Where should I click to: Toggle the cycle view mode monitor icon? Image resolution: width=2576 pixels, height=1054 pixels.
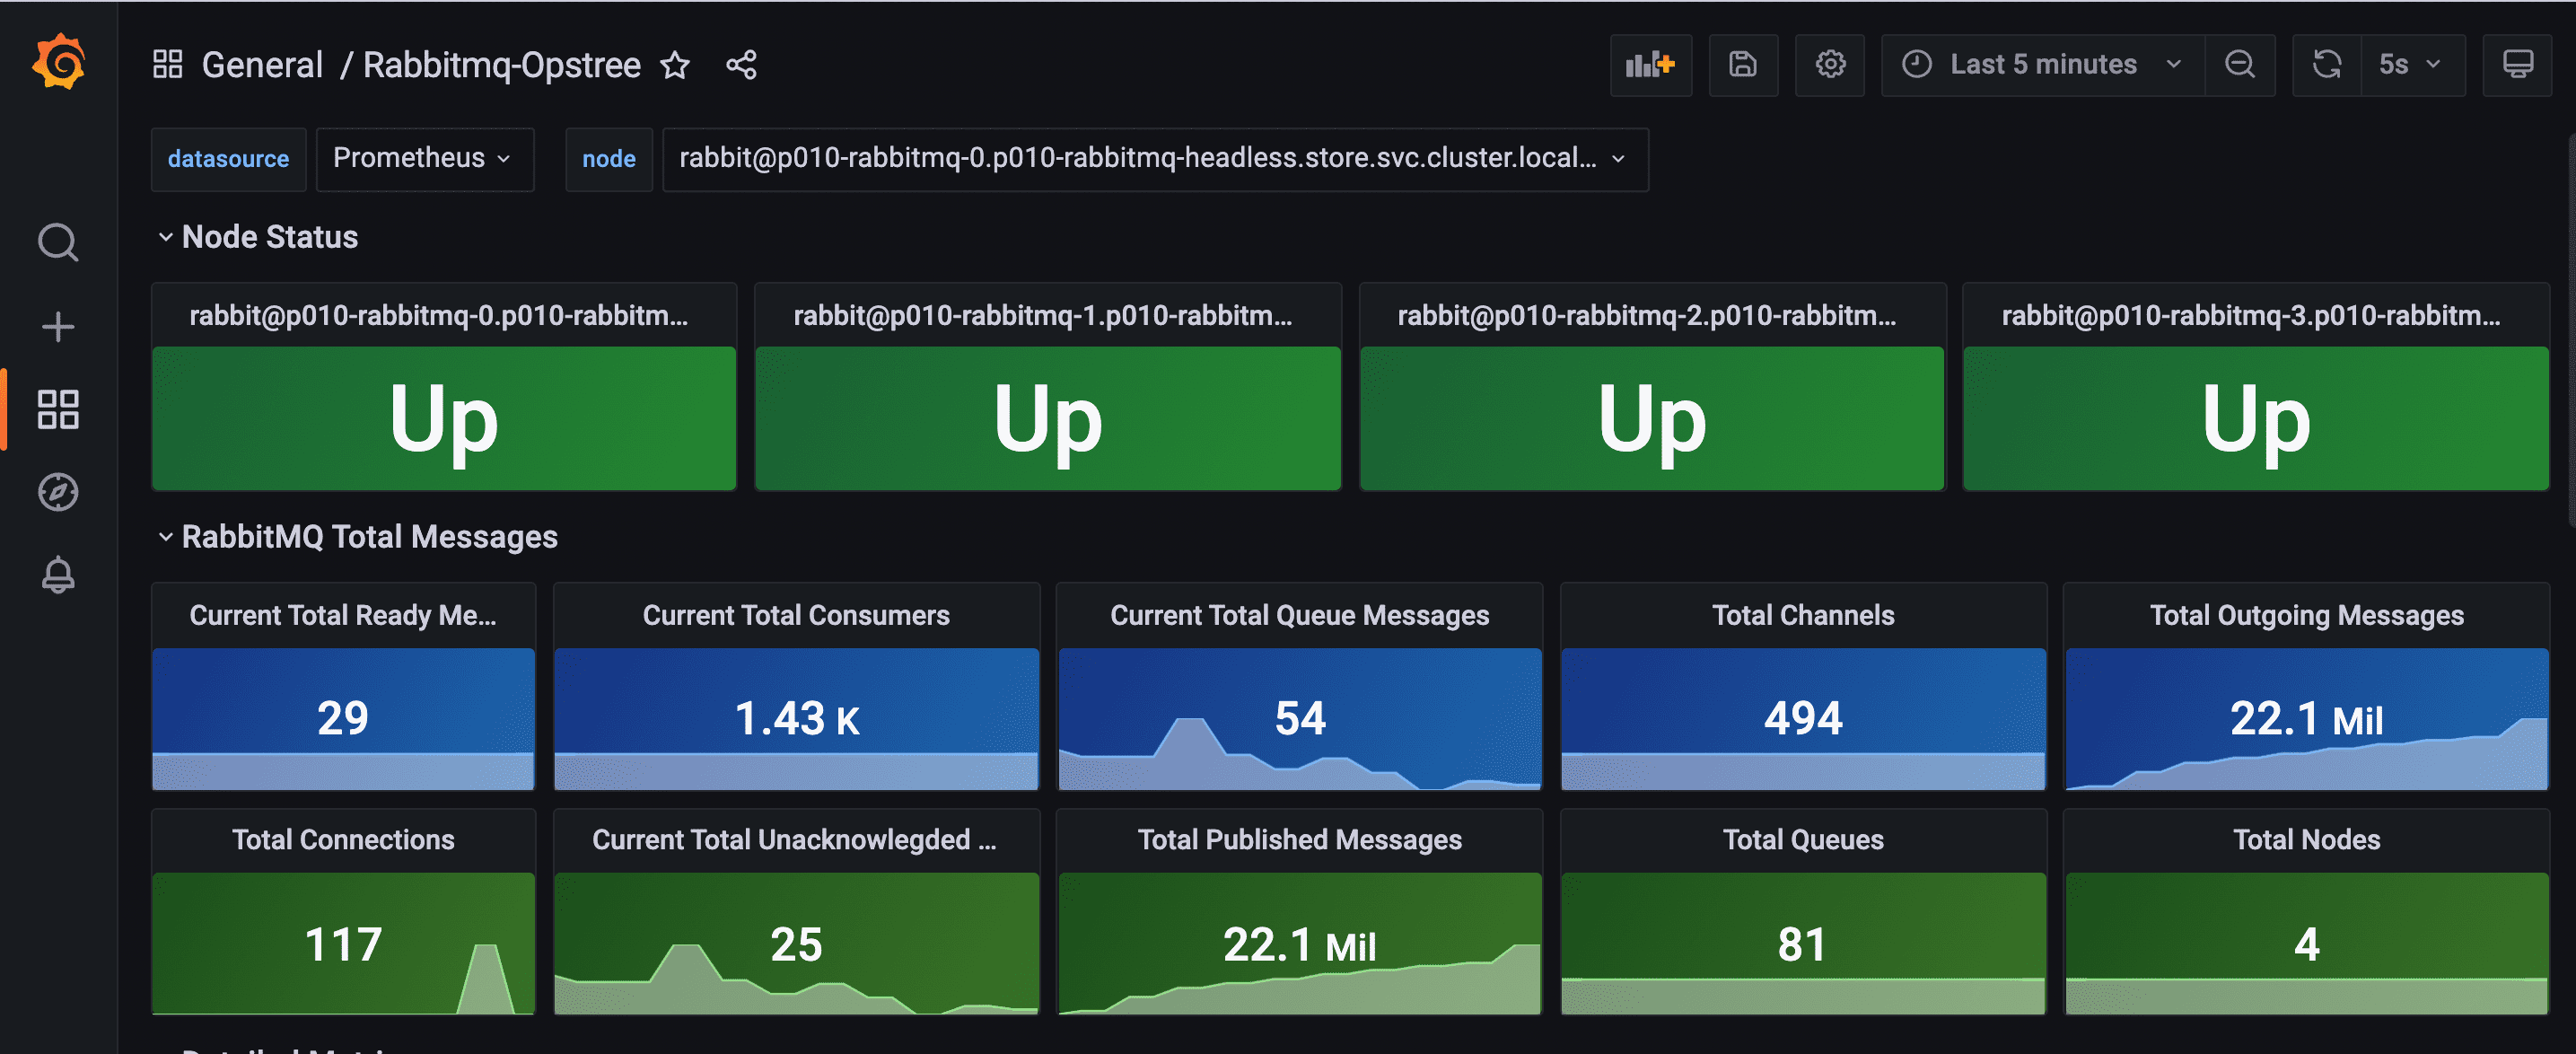2517,65
